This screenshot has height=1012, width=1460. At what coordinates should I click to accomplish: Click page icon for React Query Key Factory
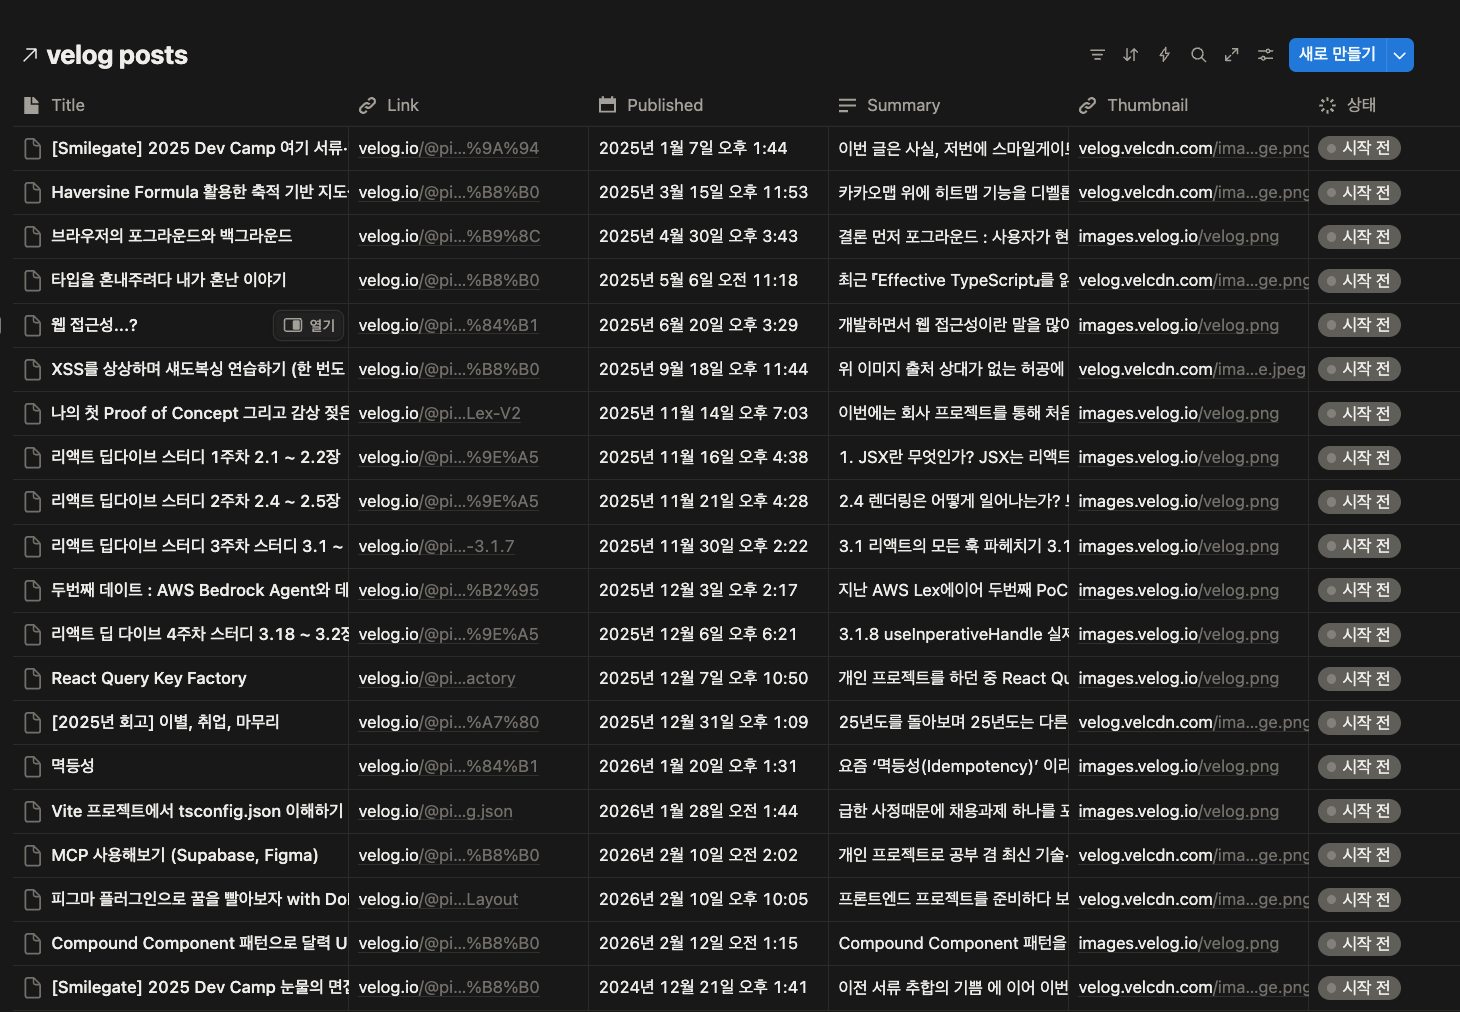pyautogui.click(x=33, y=679)
